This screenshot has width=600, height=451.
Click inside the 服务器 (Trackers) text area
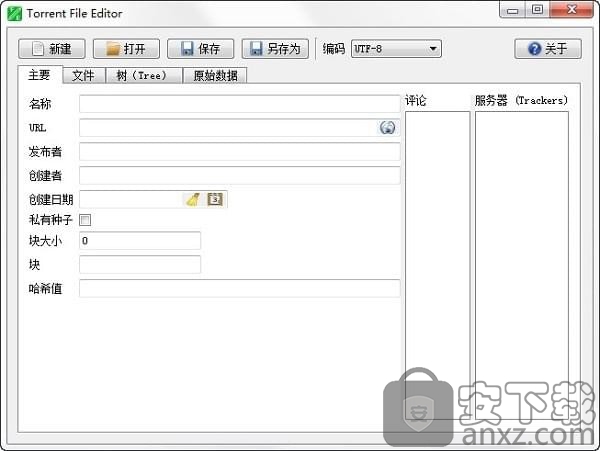[x=522, y=265]
